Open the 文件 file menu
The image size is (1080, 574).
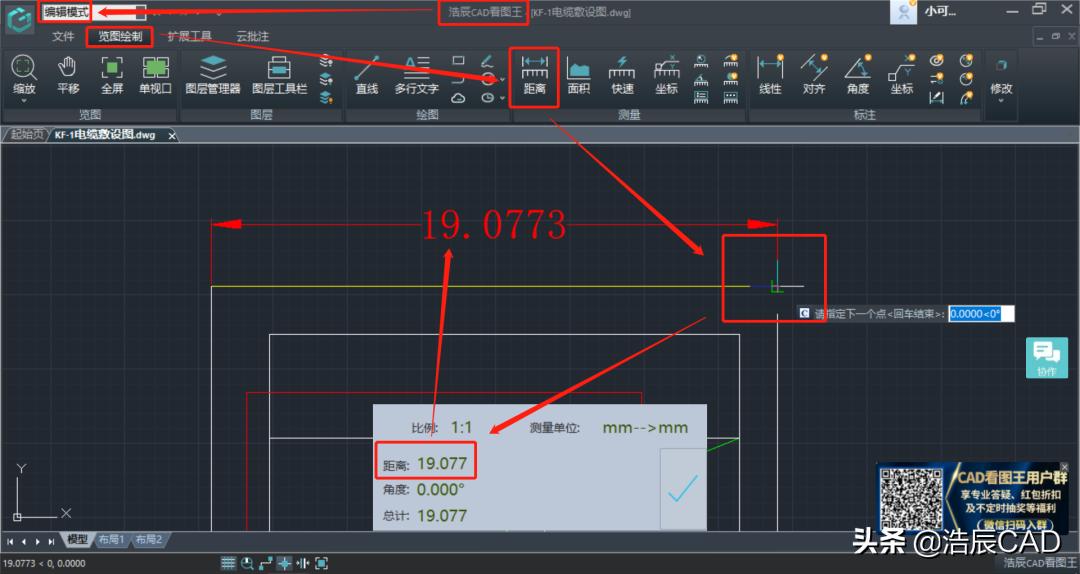(63, 36)
